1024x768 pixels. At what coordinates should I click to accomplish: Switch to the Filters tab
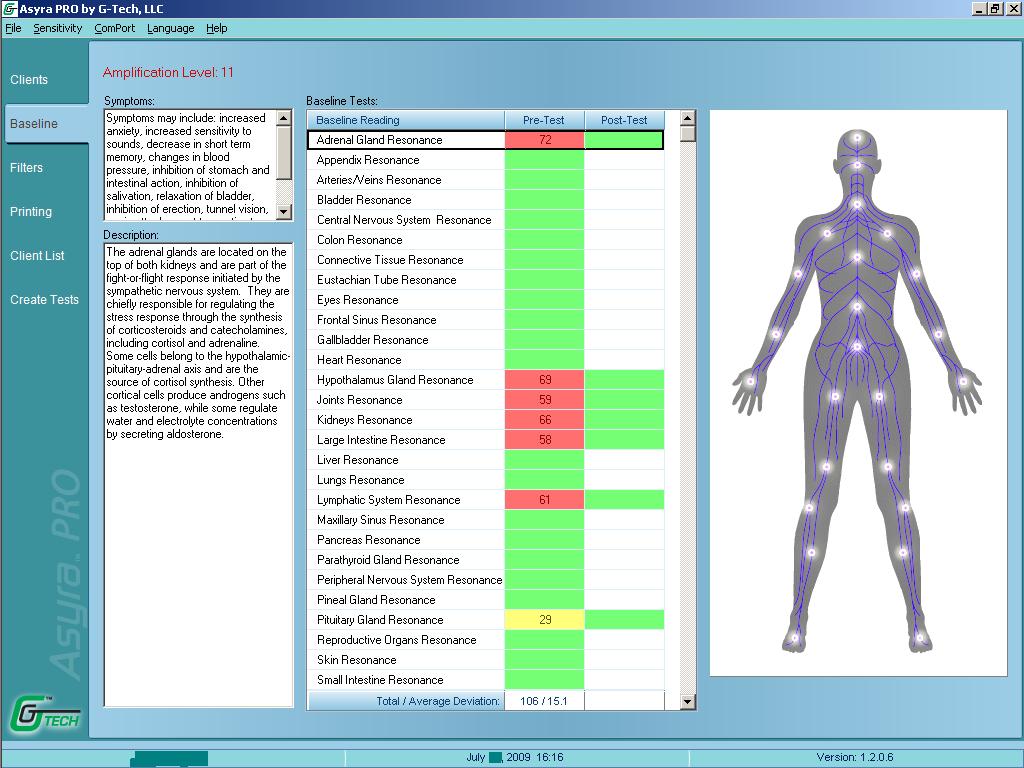[27, 168]
